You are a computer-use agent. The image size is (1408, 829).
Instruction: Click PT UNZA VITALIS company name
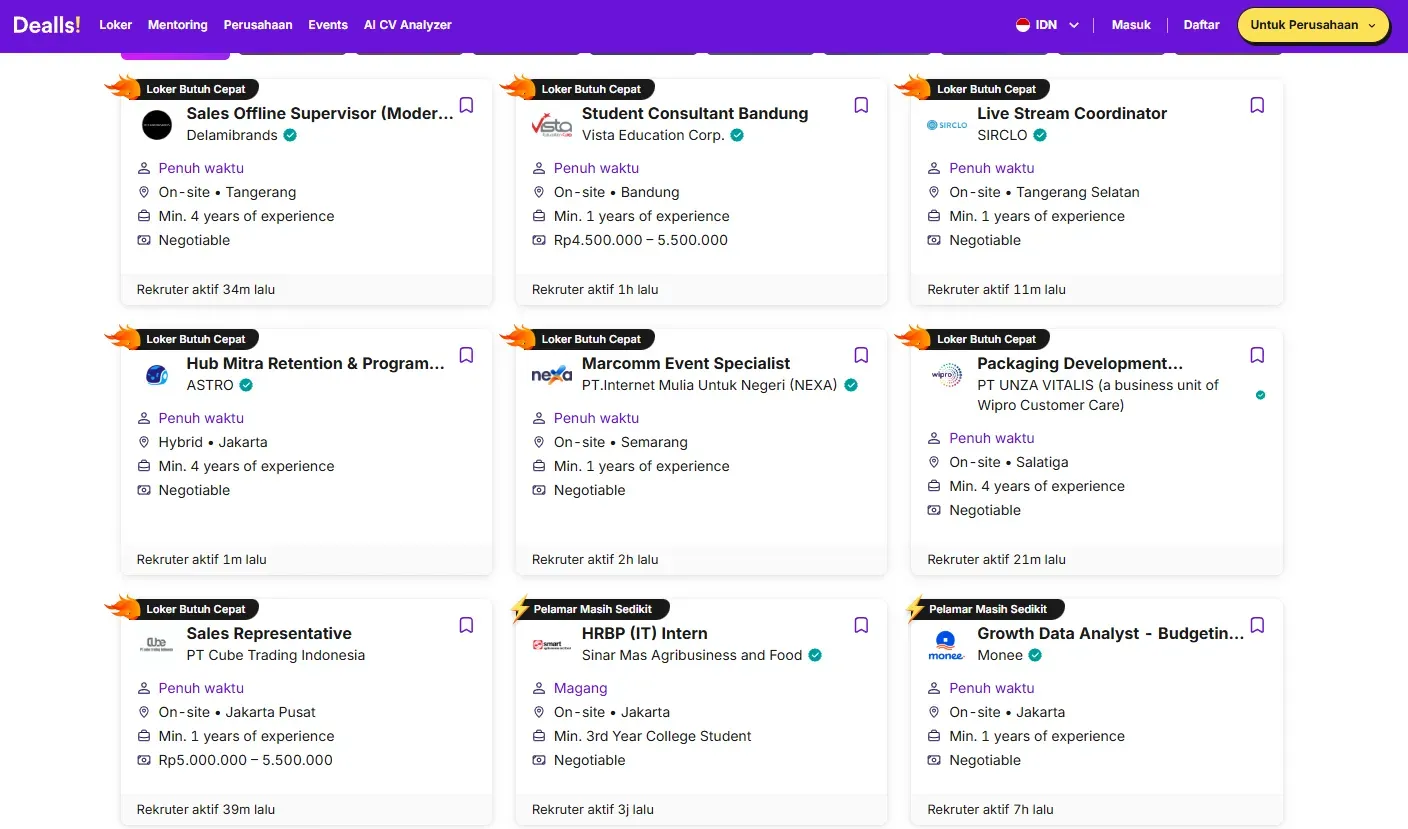(x=1098, y=395)
